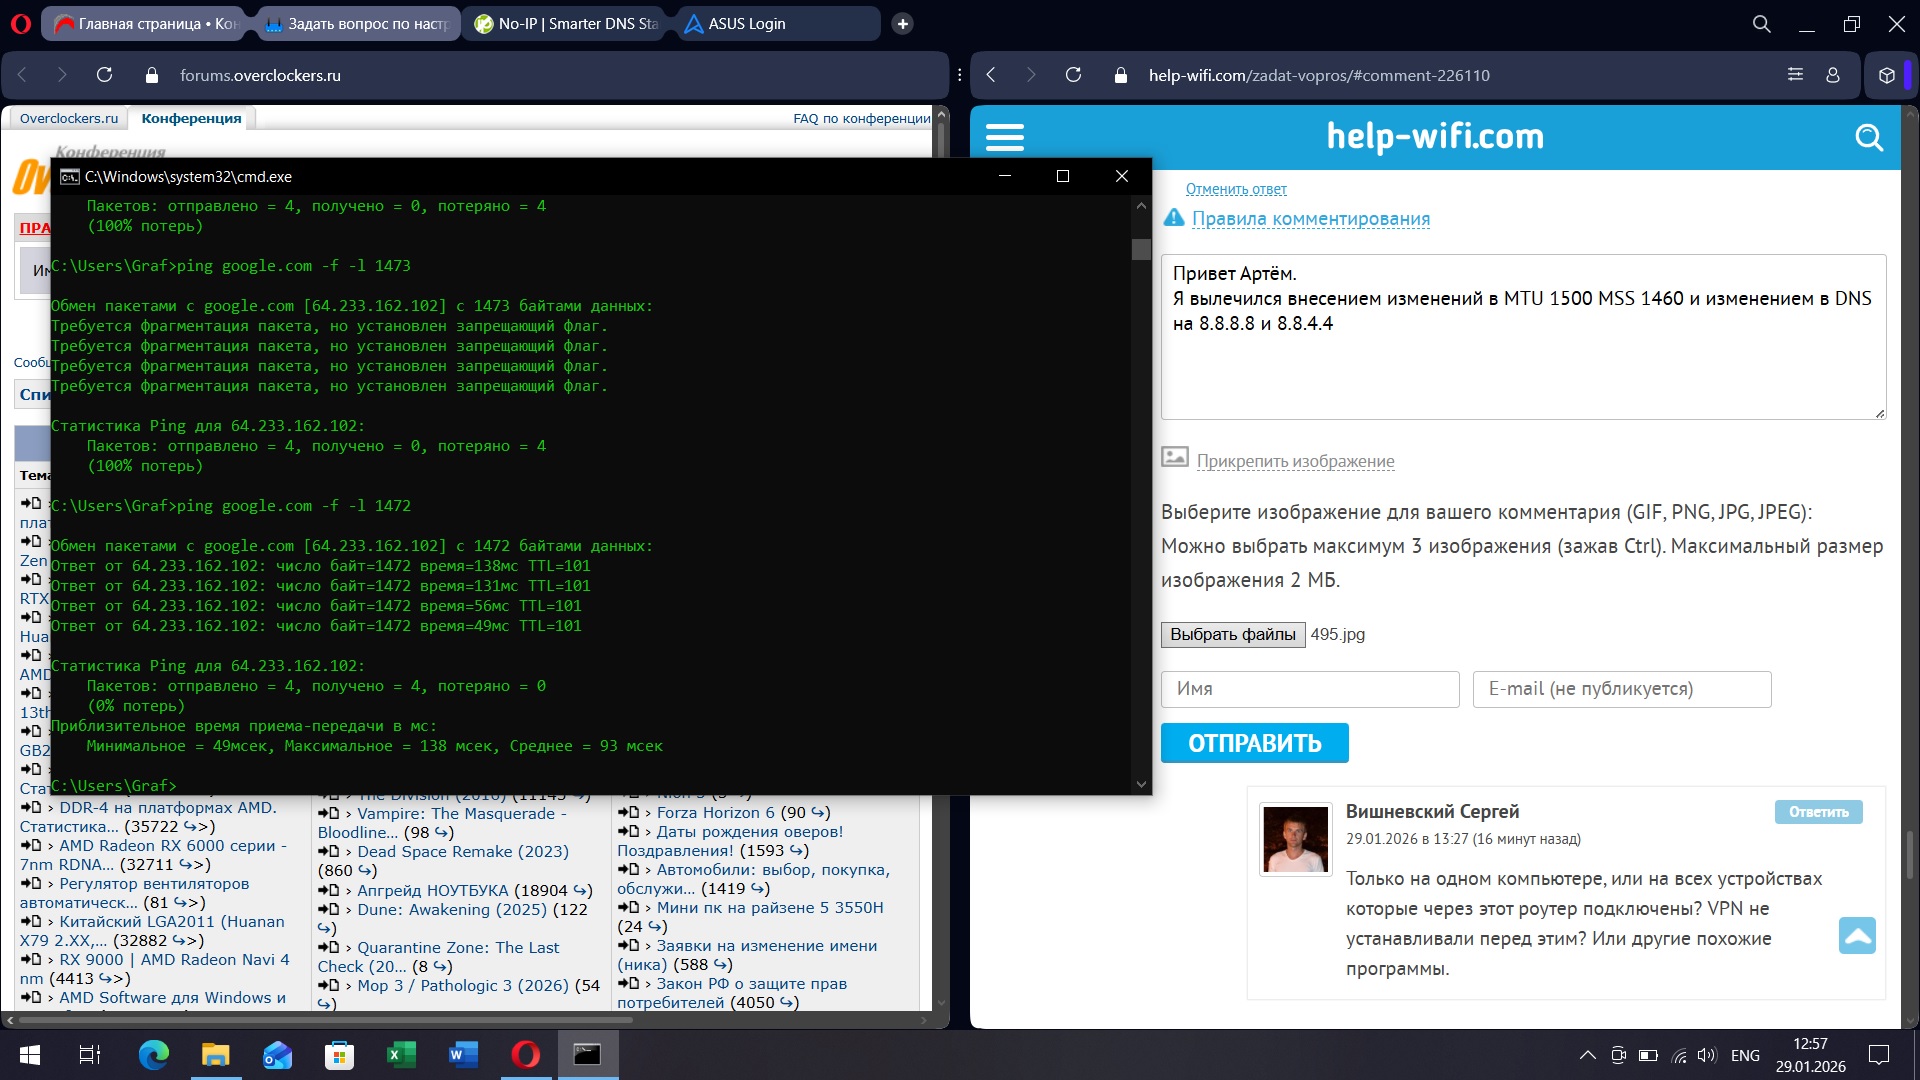The width and height of the screenshot is (1920, 1080).
Task: Open the help-wifi.com hamburger menu
Action: coord(1004,137)
